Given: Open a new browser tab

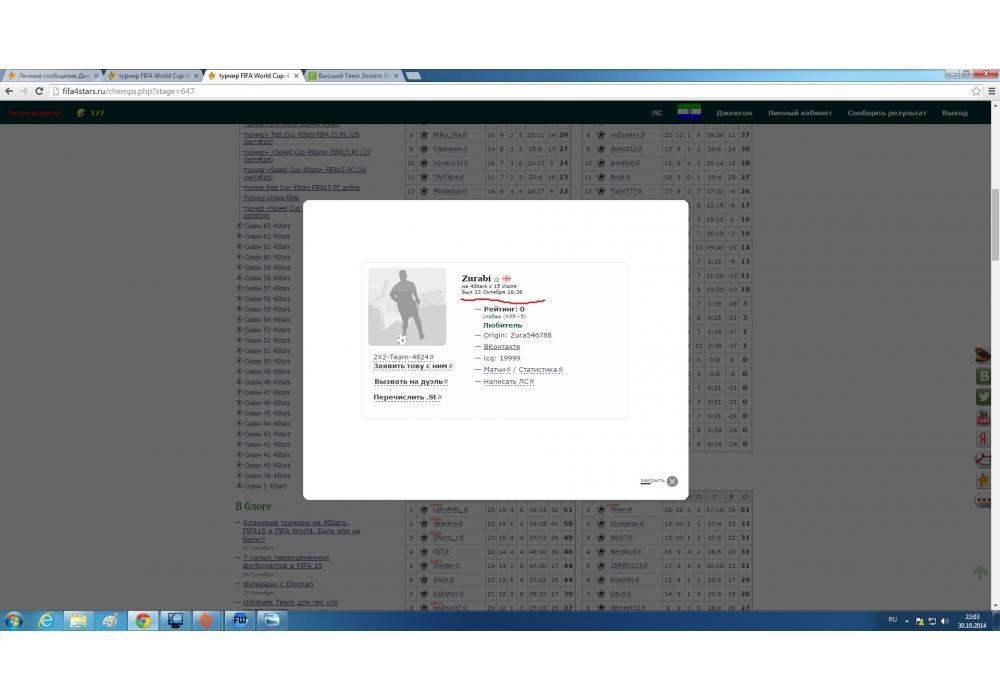Looking at the screenshot, I should [x=413, y=76].
